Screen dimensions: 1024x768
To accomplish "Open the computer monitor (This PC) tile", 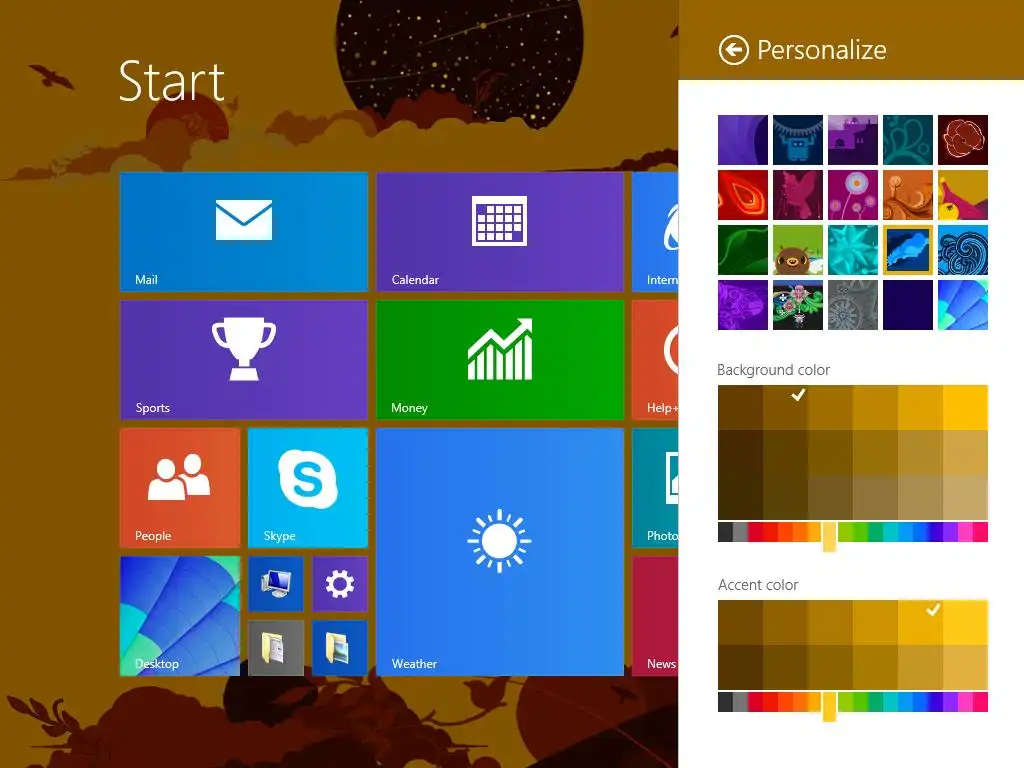I will pos(276,583).
